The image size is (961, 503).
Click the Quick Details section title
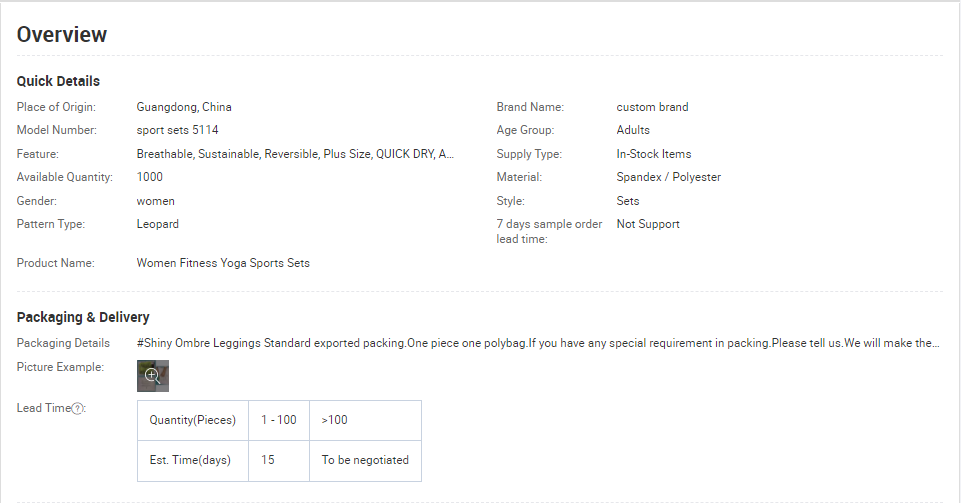coord(58,81)
